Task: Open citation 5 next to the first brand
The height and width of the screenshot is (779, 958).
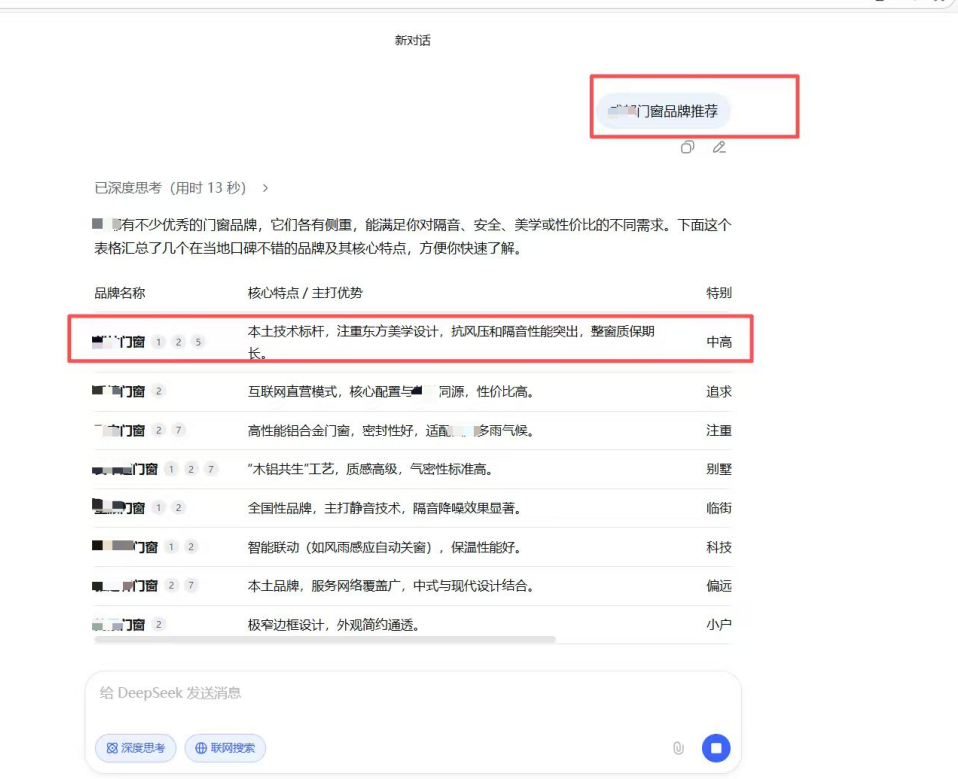Action: [x=198, y=340]
